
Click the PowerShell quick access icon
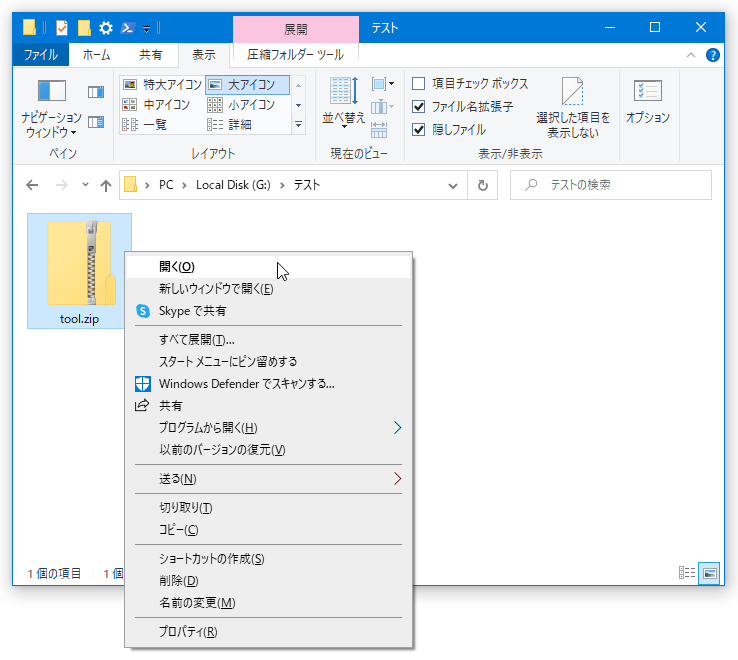click(128, 28)
